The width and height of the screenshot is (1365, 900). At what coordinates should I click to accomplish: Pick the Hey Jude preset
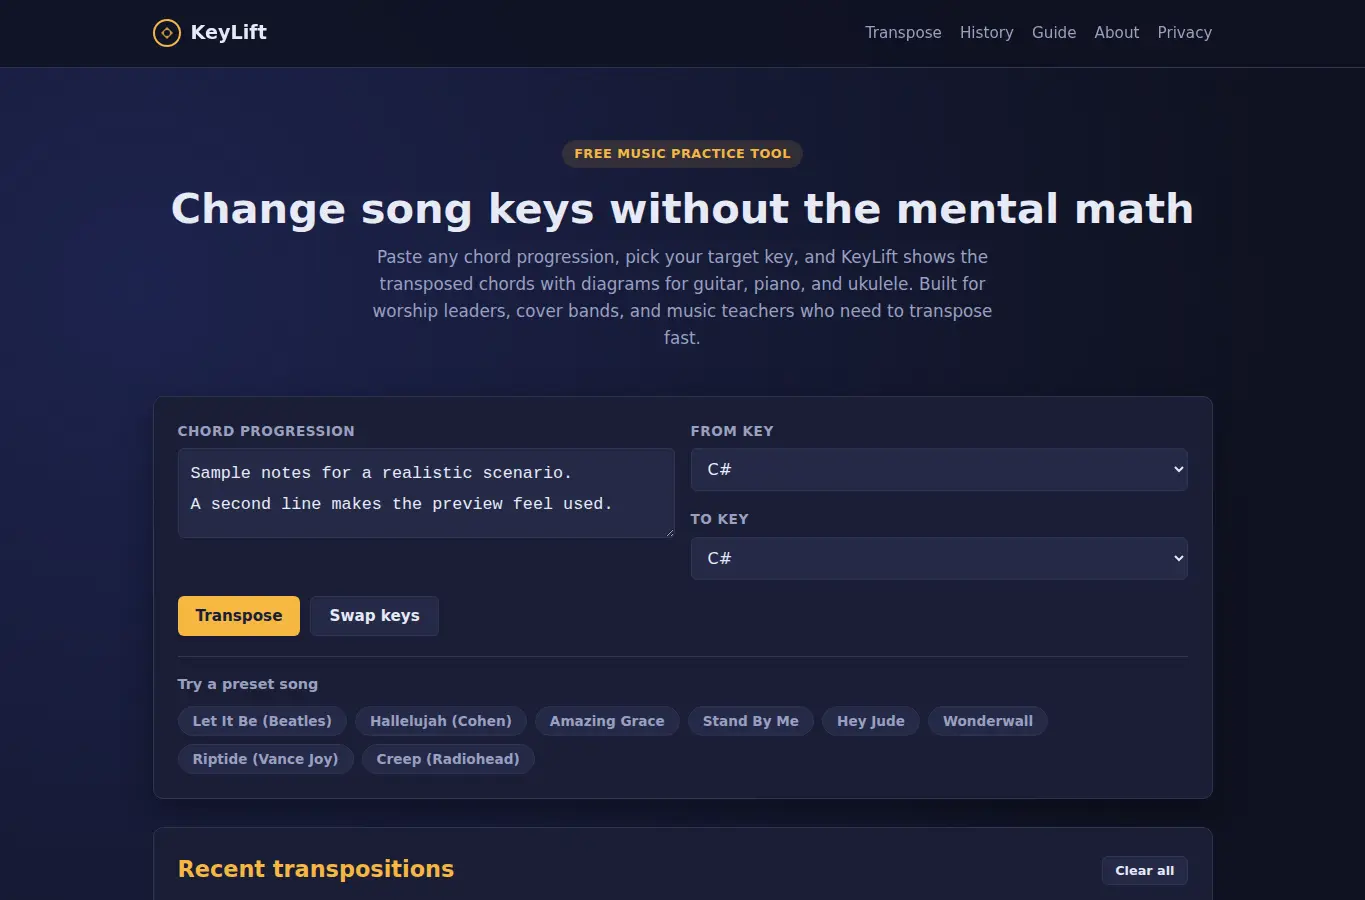(x=871, y=721)
